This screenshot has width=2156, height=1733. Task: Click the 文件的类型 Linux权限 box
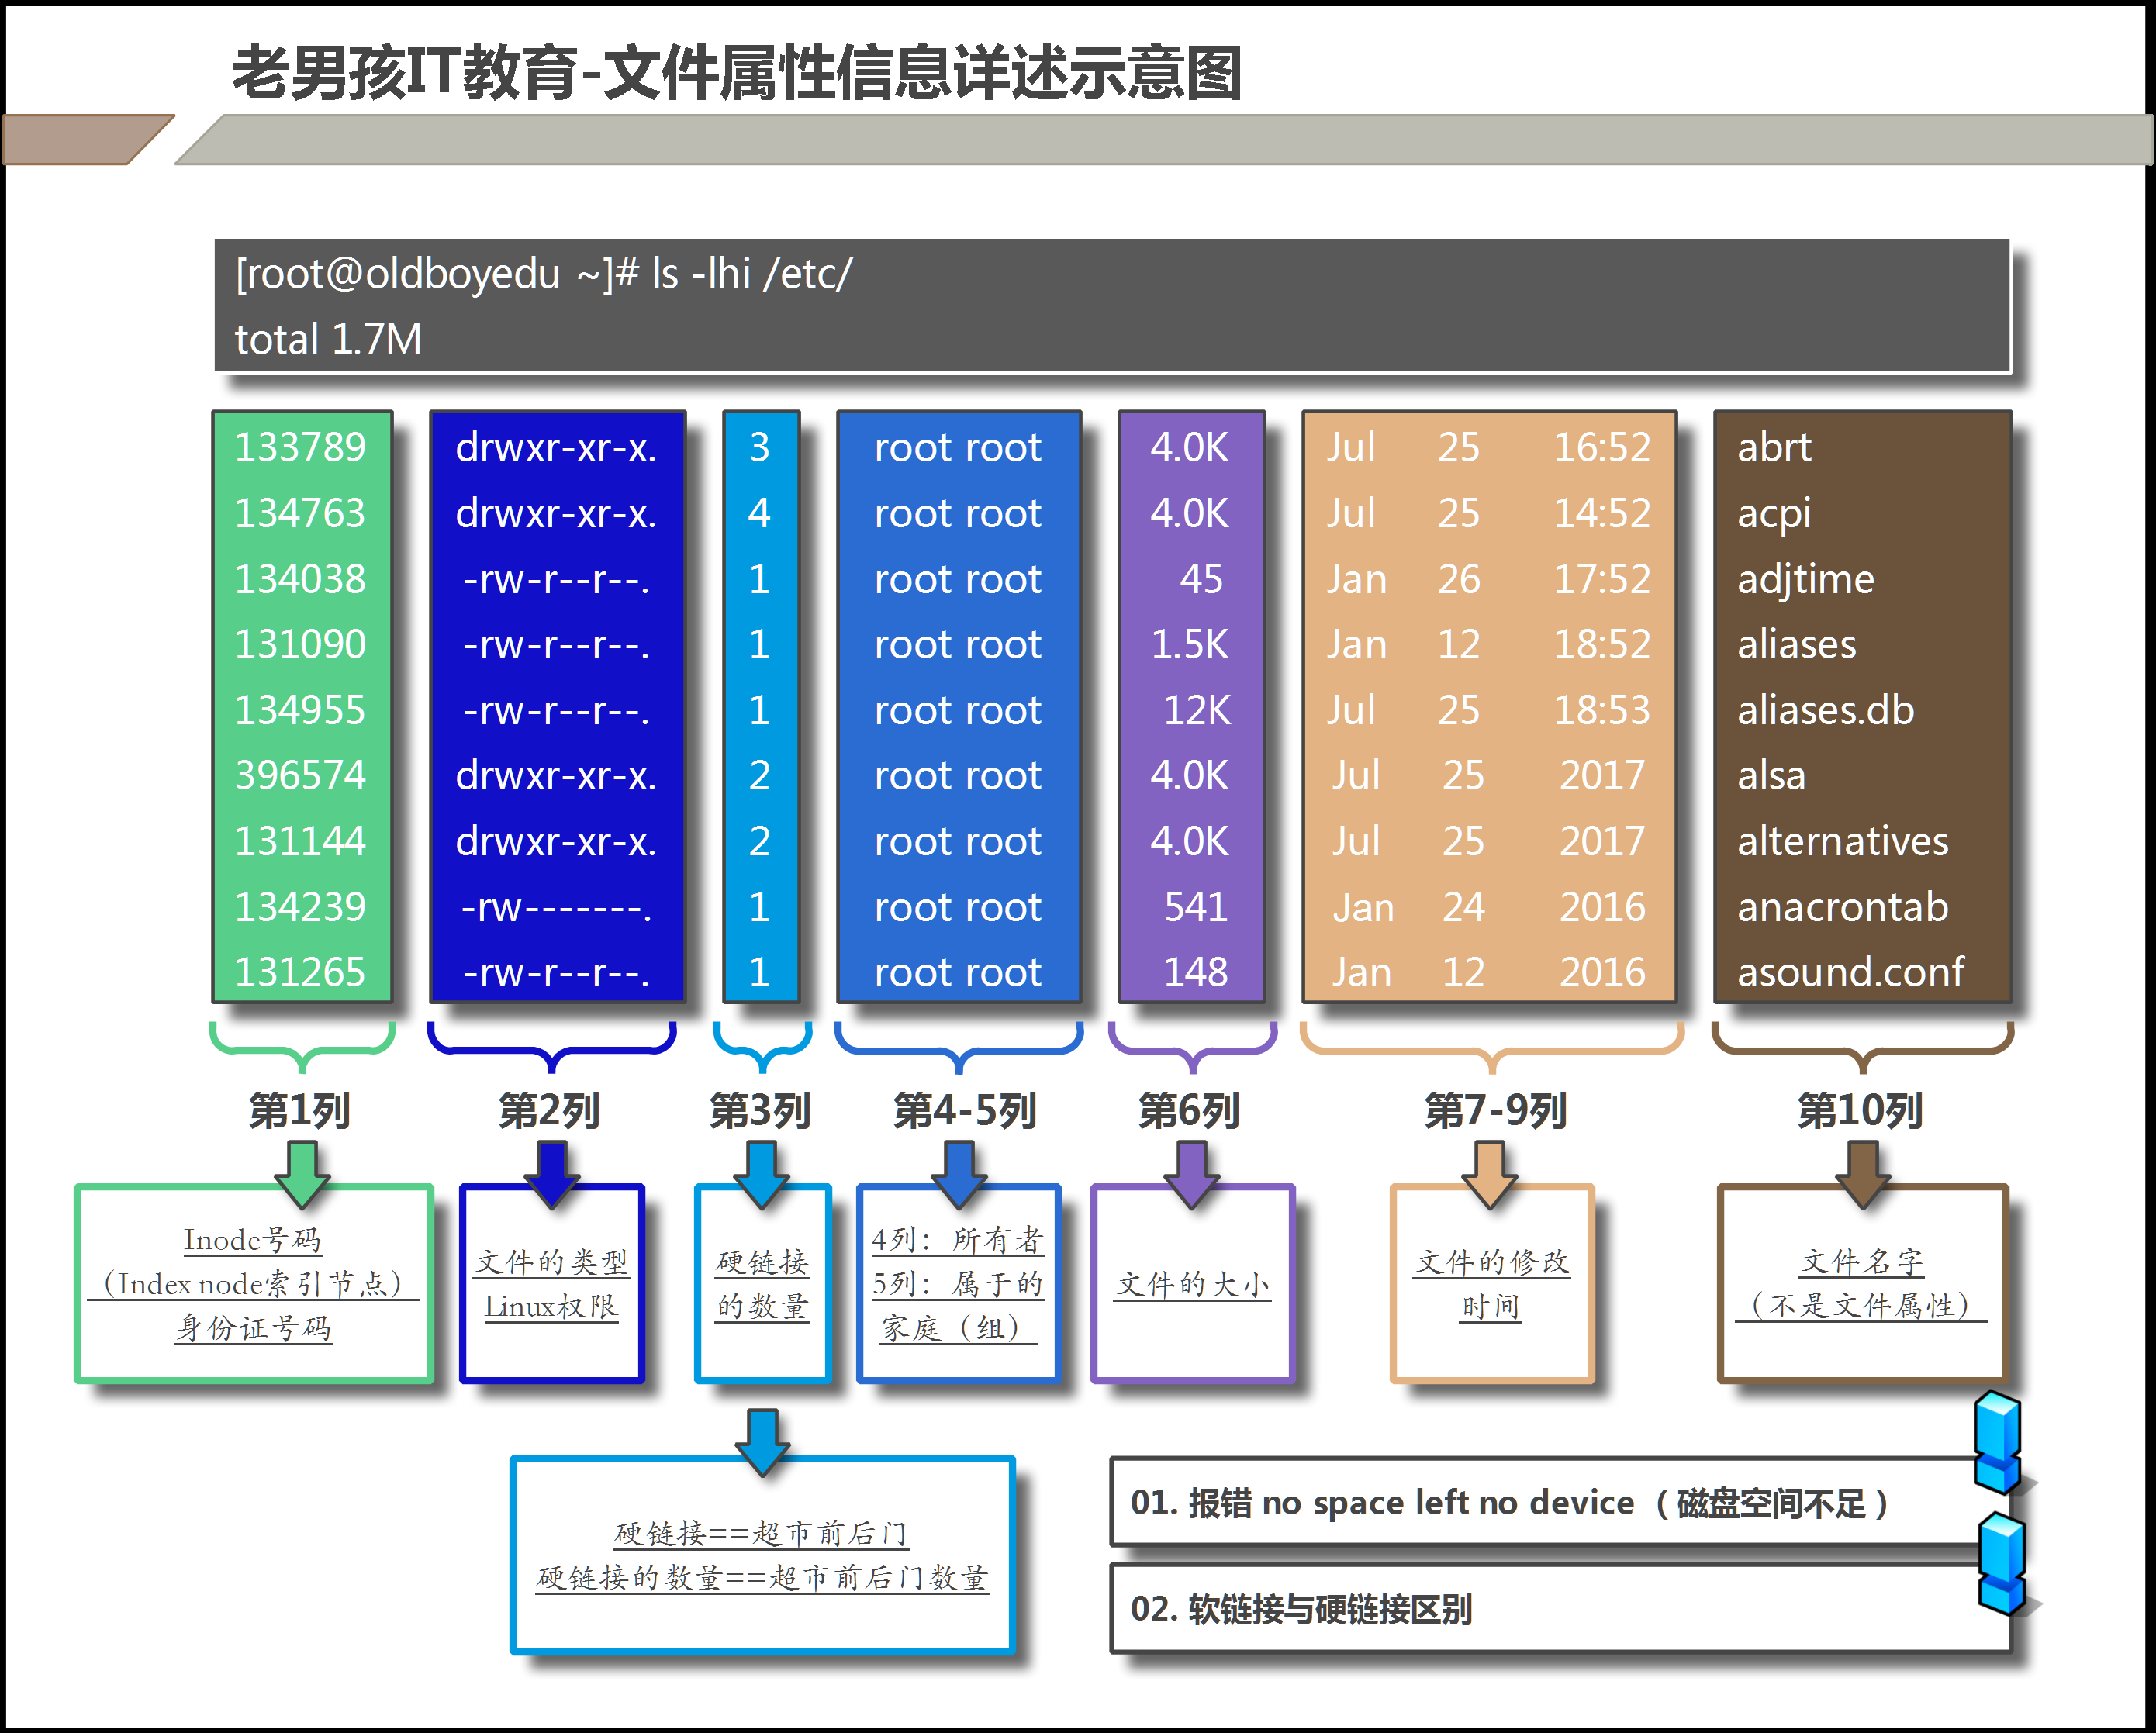(x=551, y=1284)
